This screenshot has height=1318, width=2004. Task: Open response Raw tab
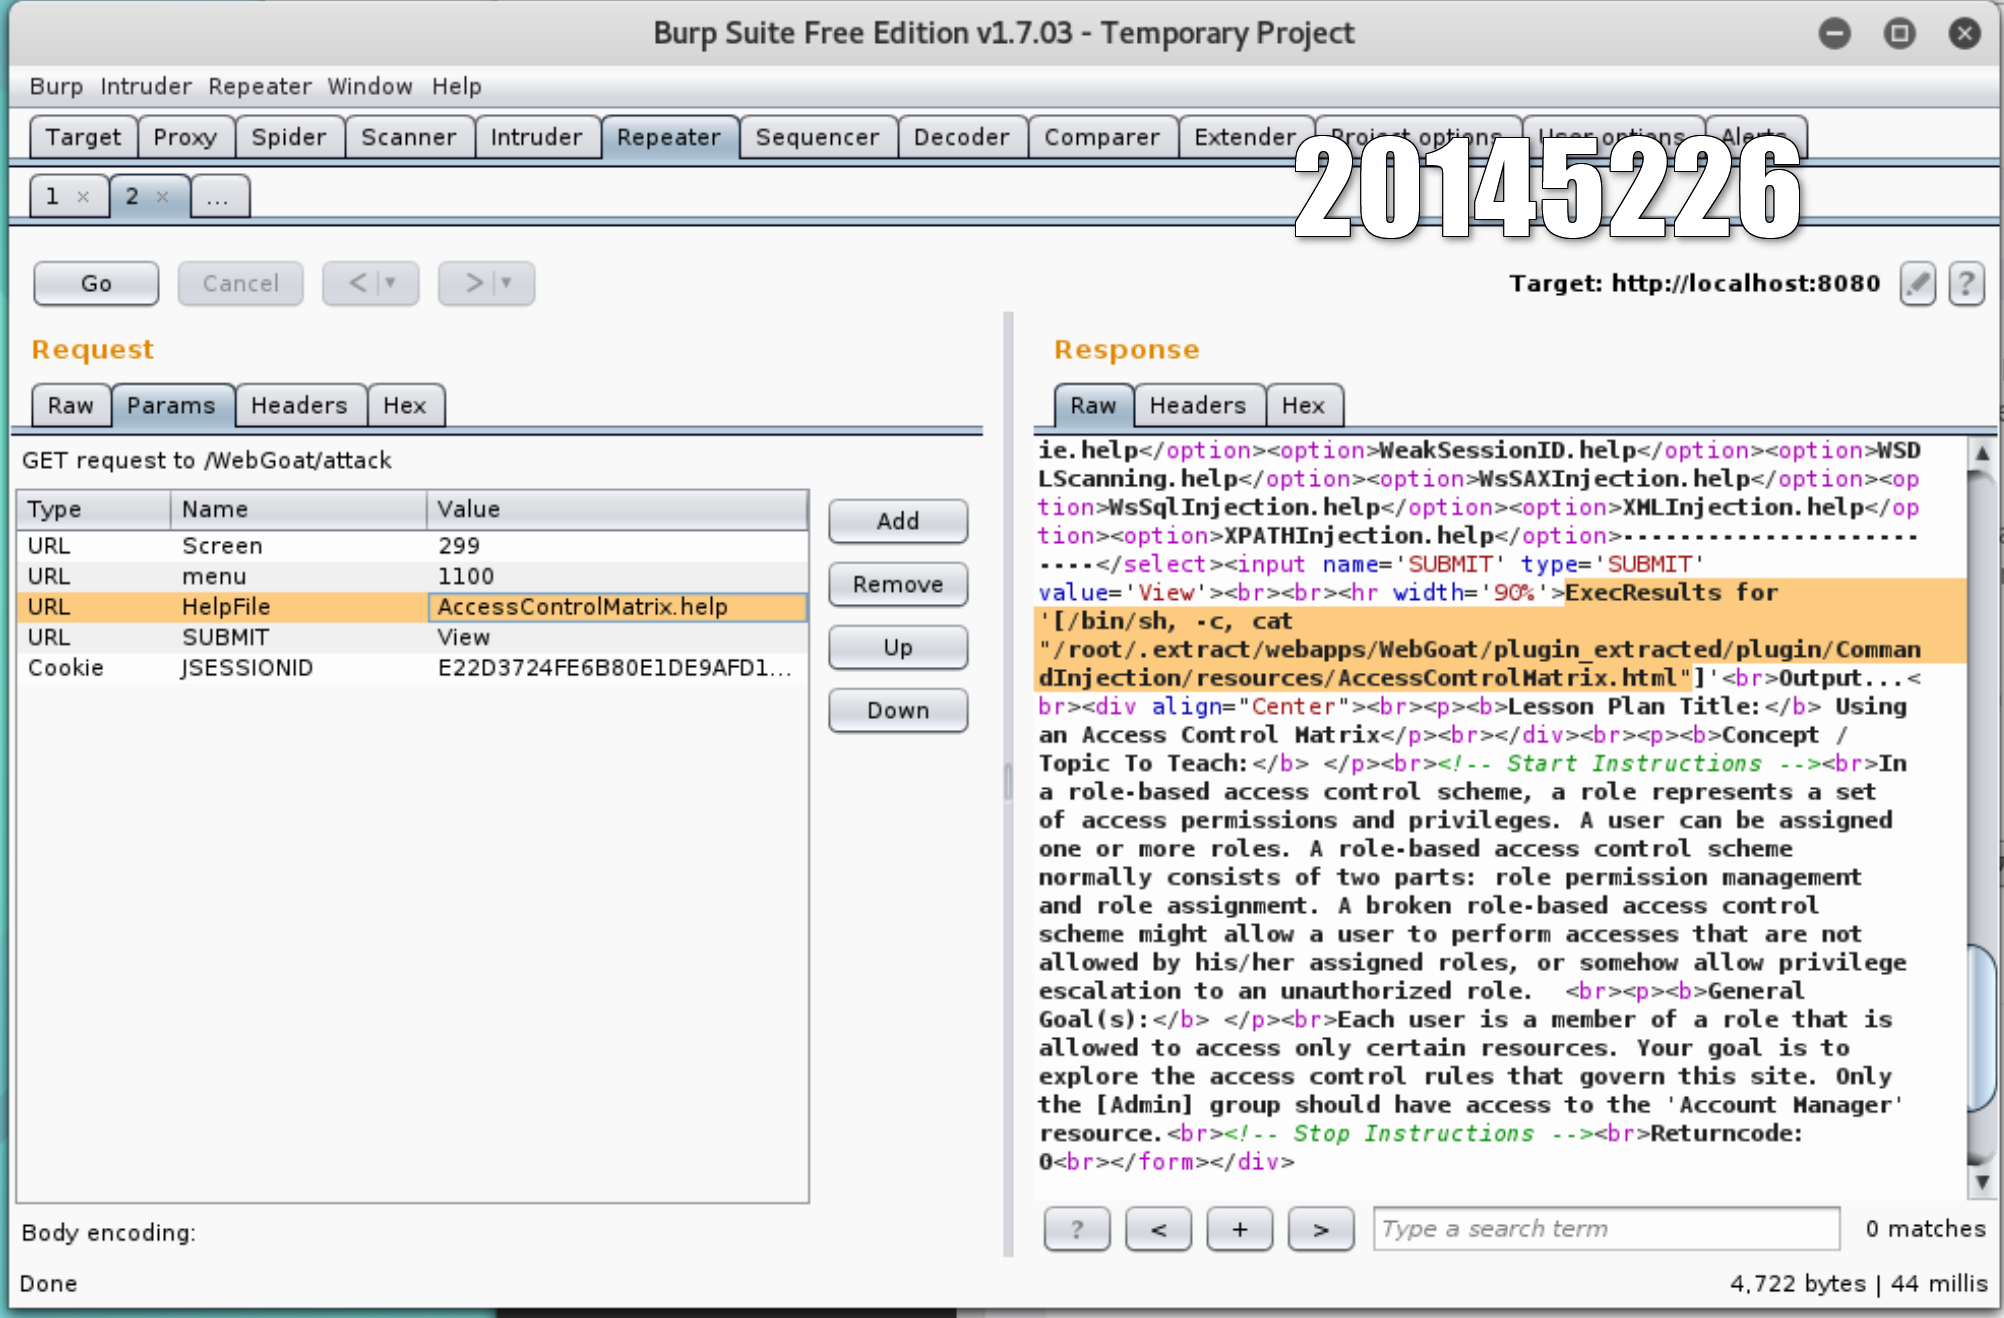pyautogui.click(x=1093, y=406)
